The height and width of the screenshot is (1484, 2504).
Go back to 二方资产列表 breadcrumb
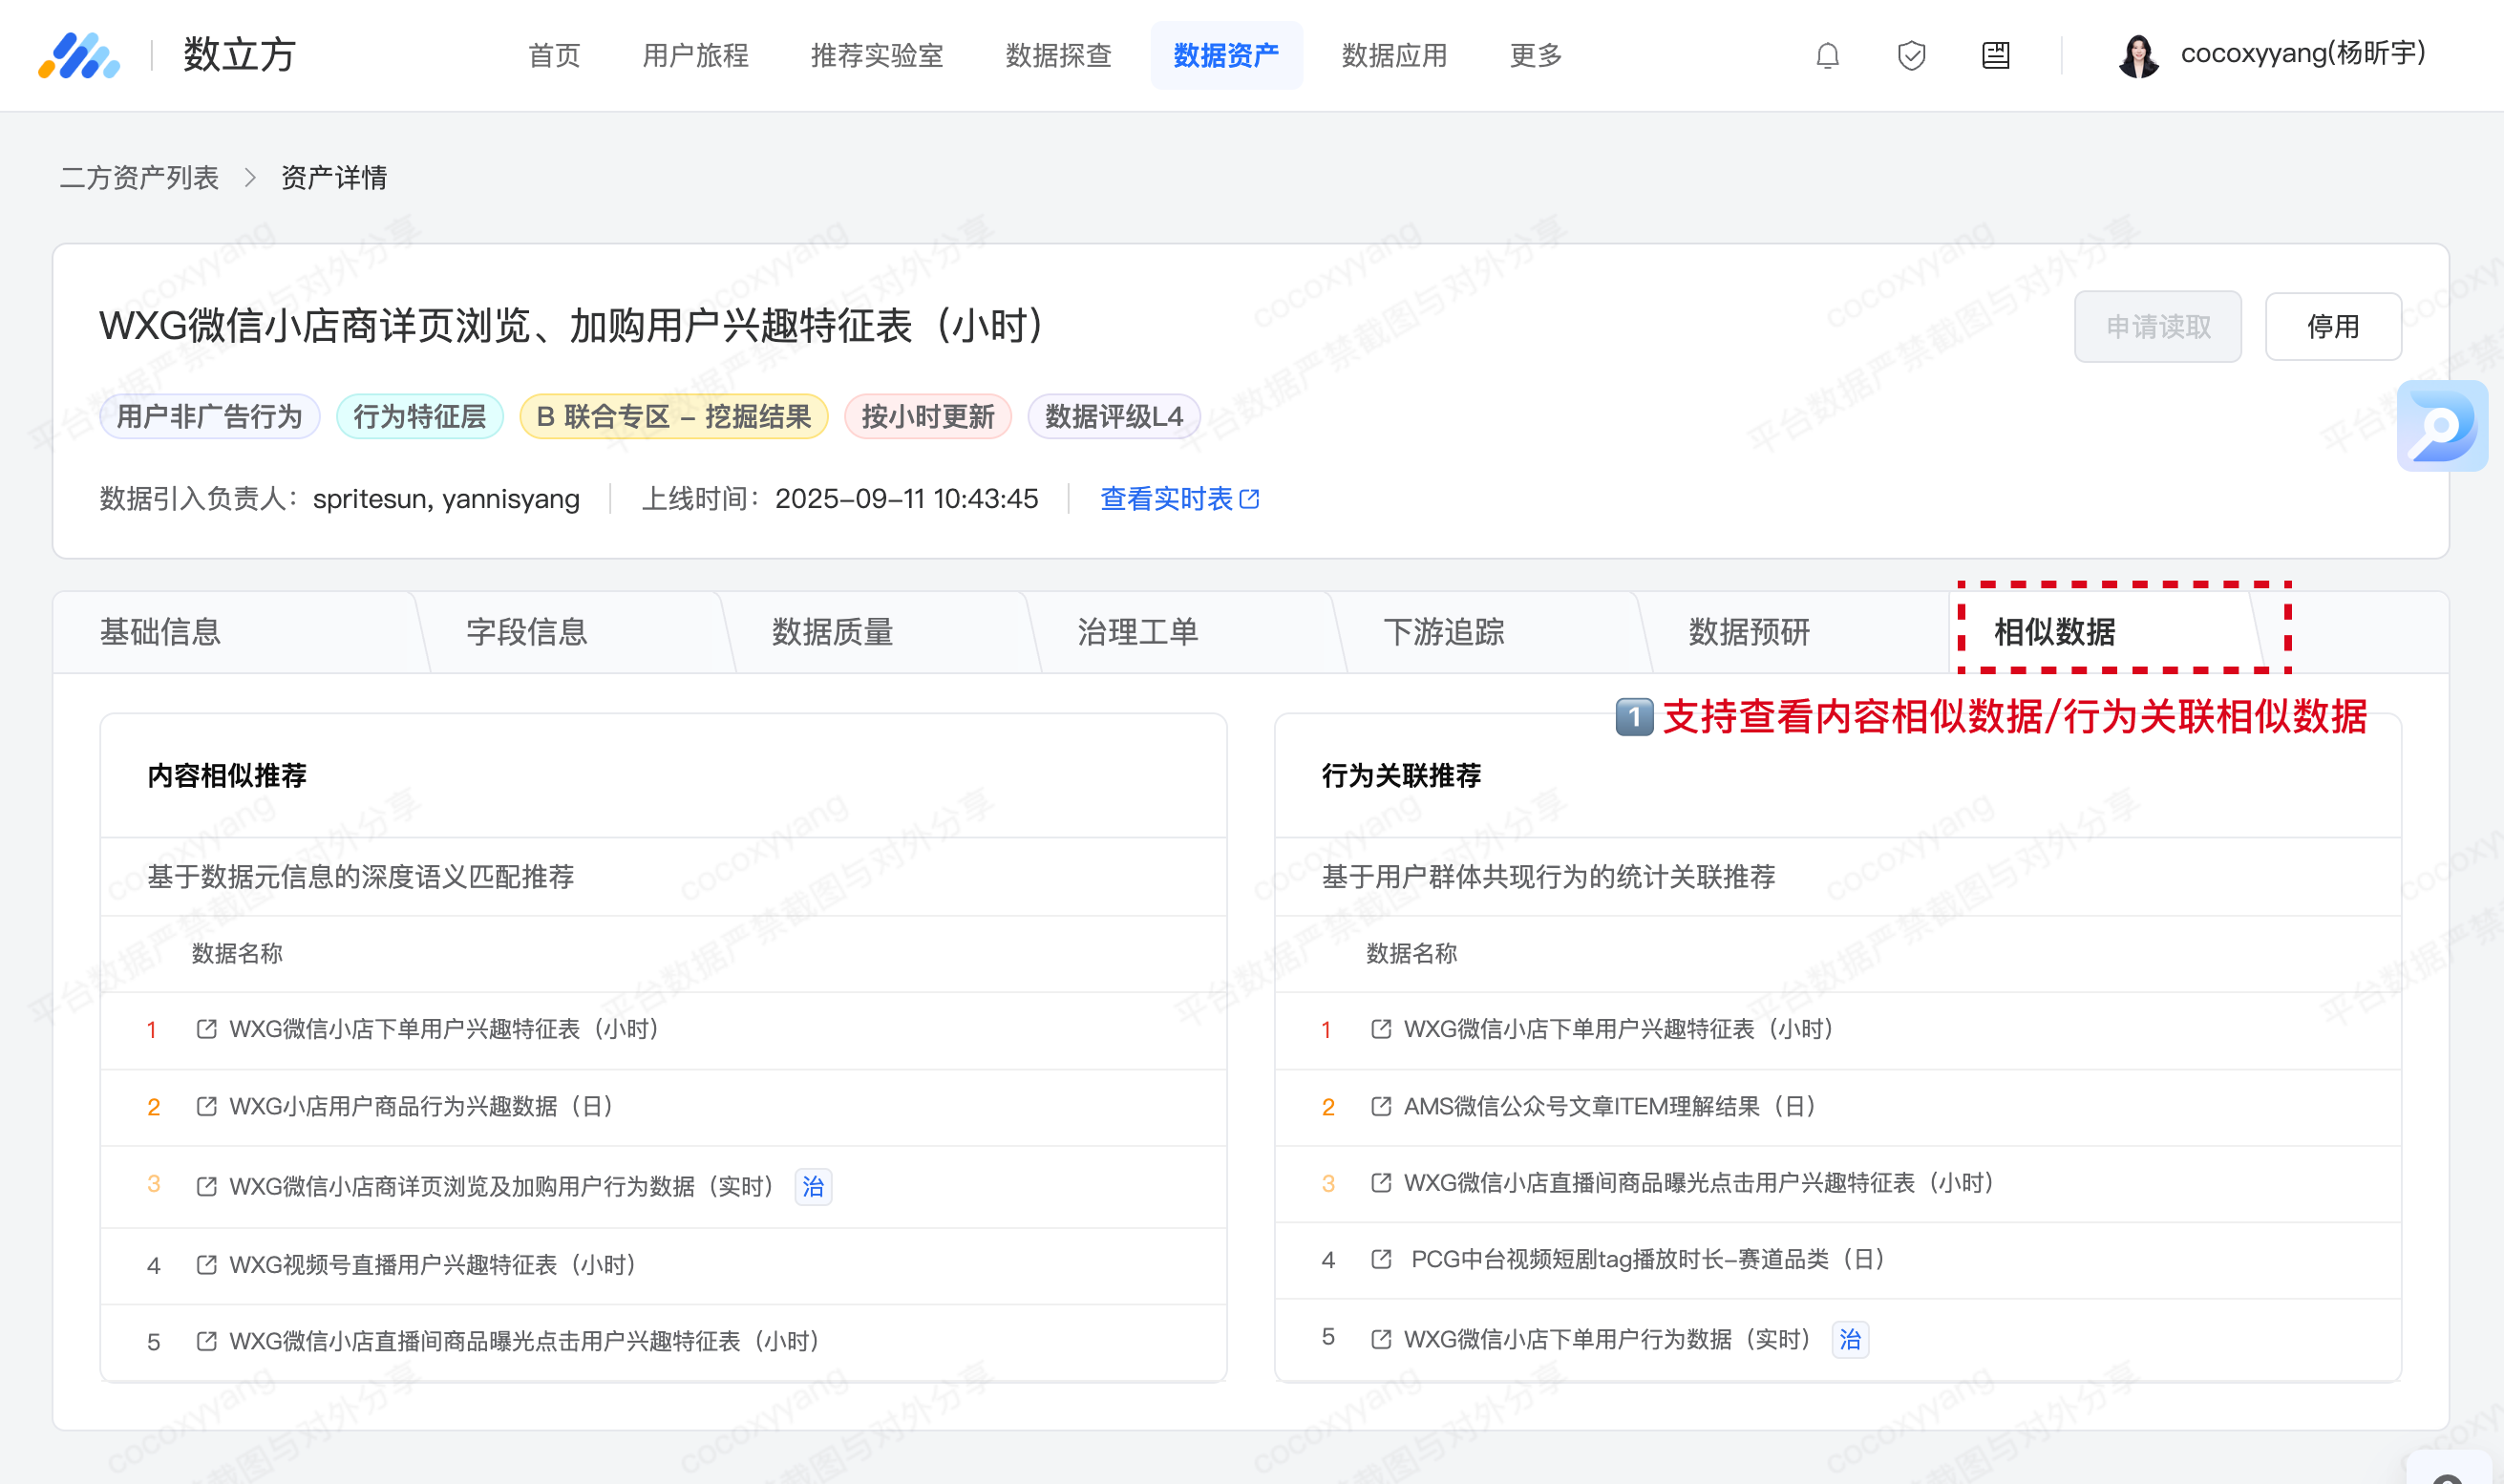139,178
